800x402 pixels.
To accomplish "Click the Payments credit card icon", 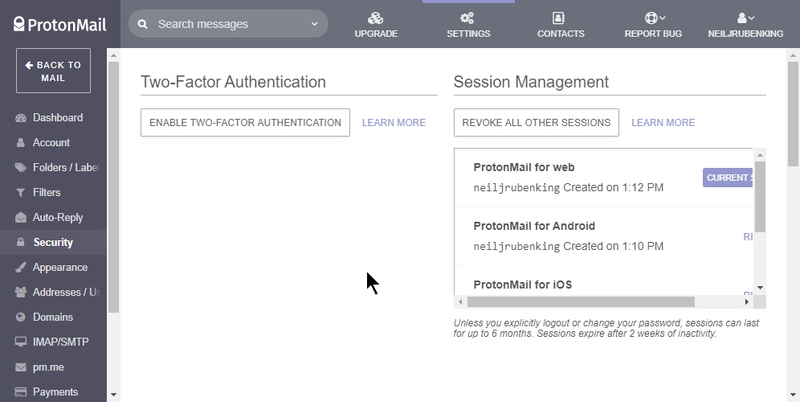I will [x=20, y=392].
